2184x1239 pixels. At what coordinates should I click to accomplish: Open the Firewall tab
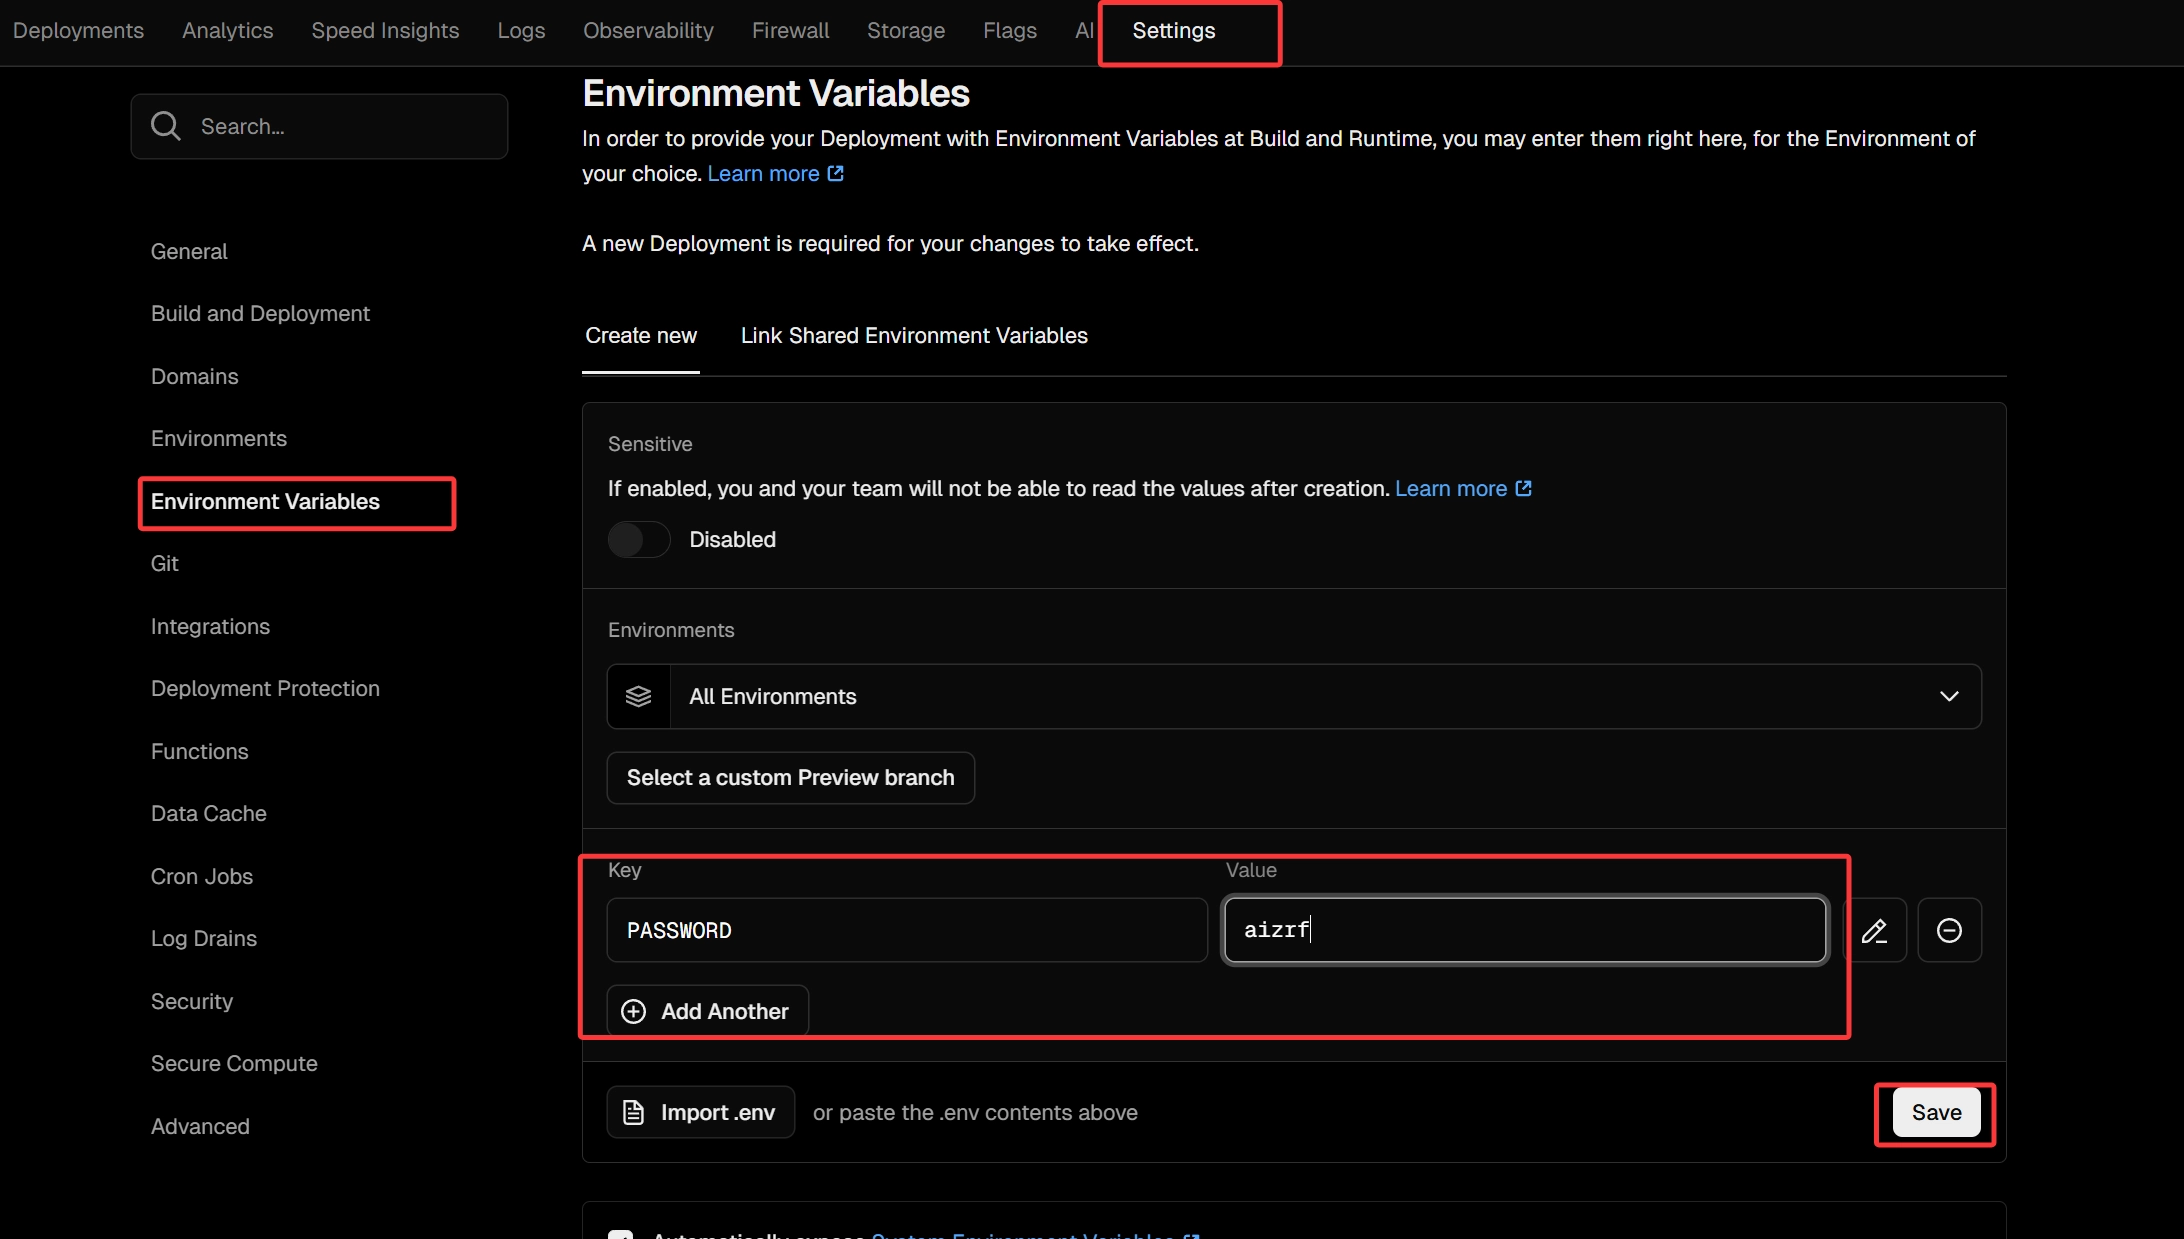[x=790, y=31]
